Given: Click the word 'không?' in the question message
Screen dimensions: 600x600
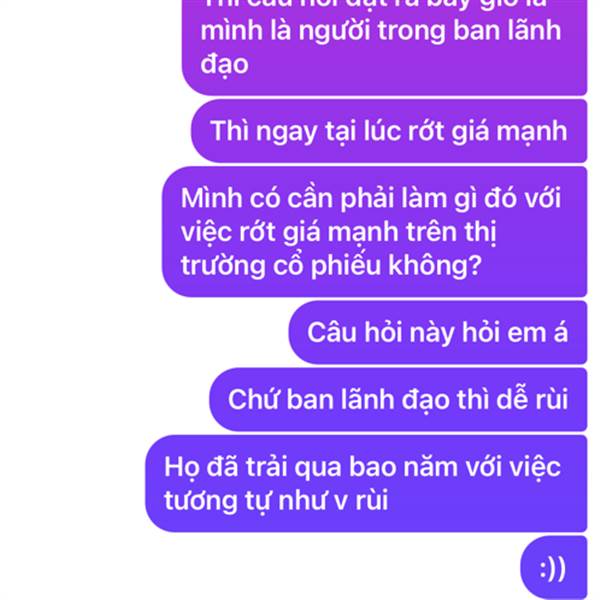Looking at the screenshot, I should (x=435, y=265).
